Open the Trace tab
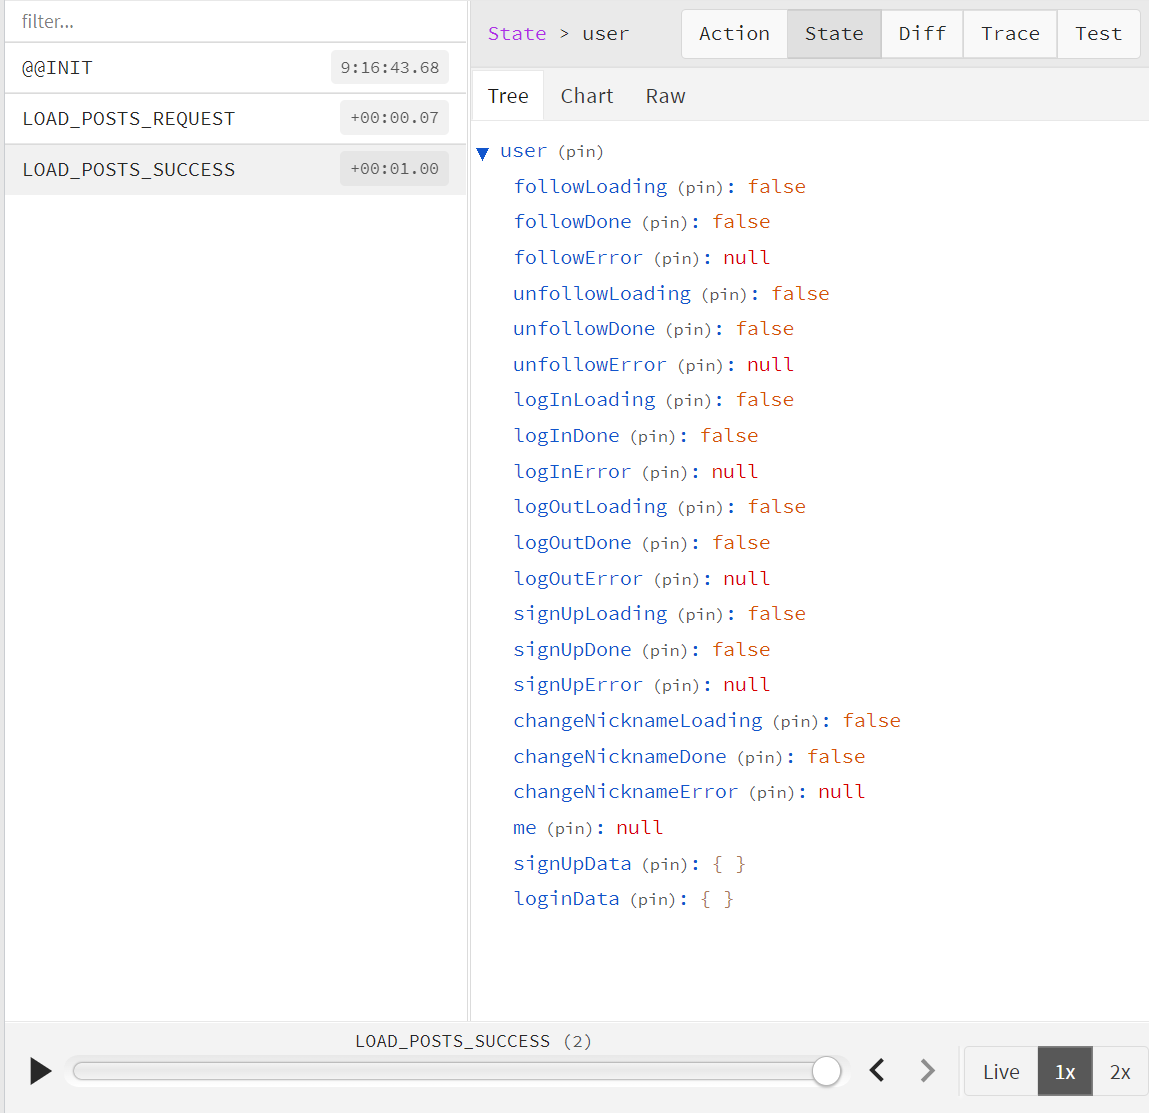 pyautogui.click(x=1010, y=34)
